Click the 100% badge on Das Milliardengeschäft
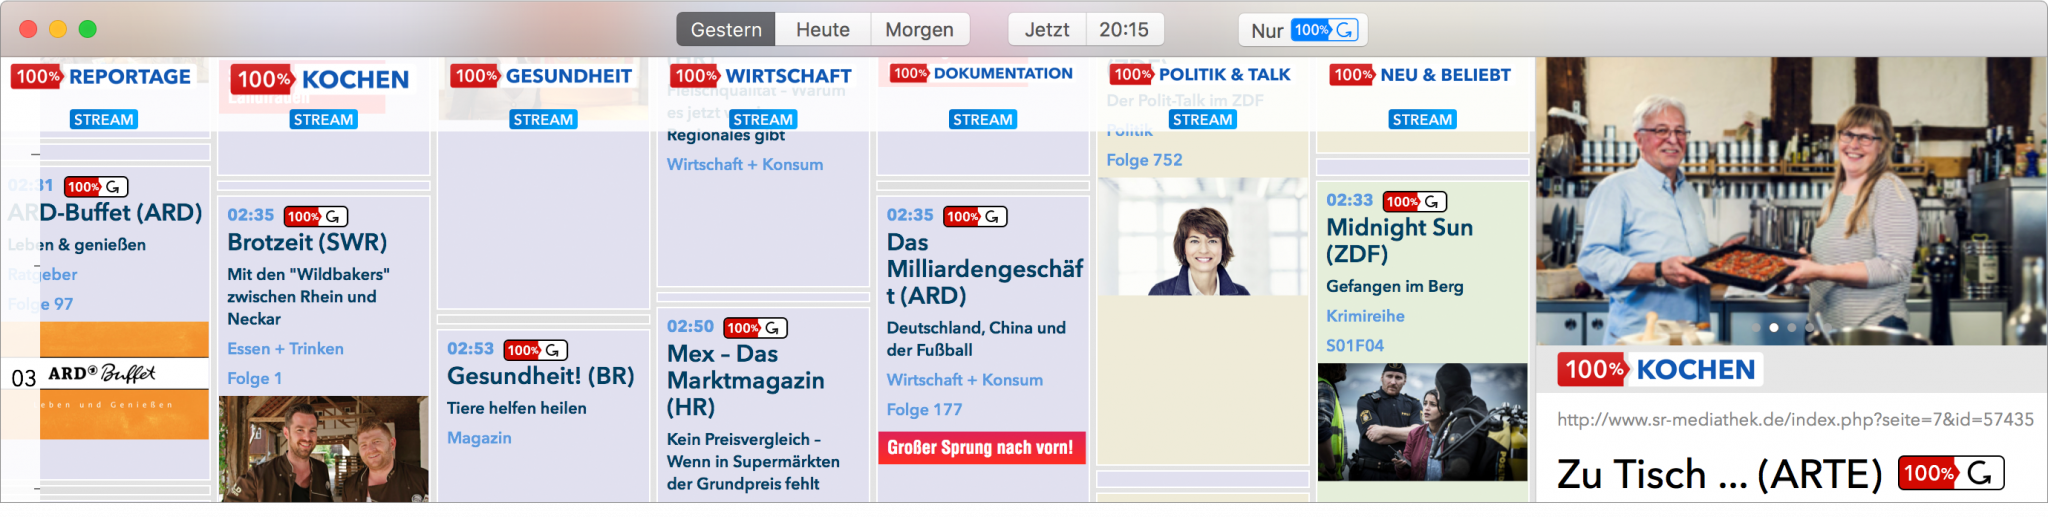The image size is (2048, 517). (975, 216)
